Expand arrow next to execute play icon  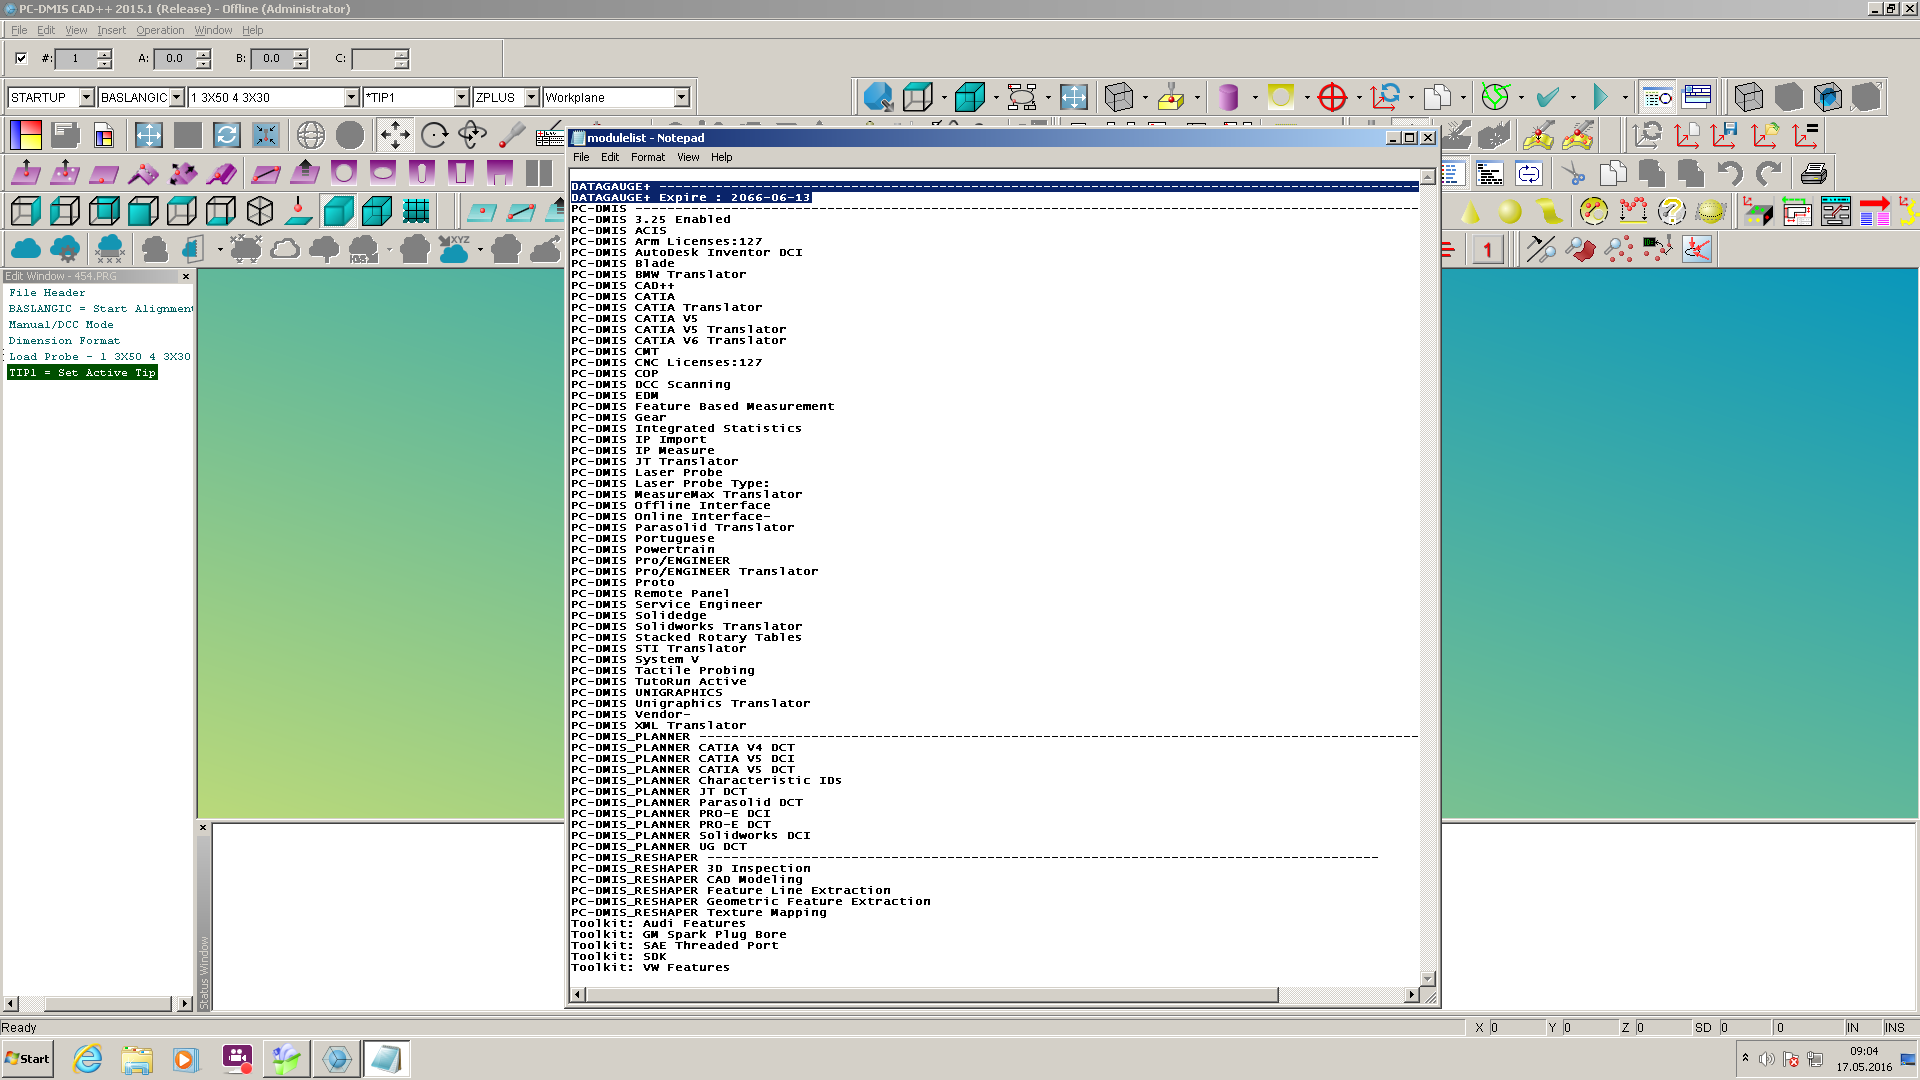coord(1625,97)
